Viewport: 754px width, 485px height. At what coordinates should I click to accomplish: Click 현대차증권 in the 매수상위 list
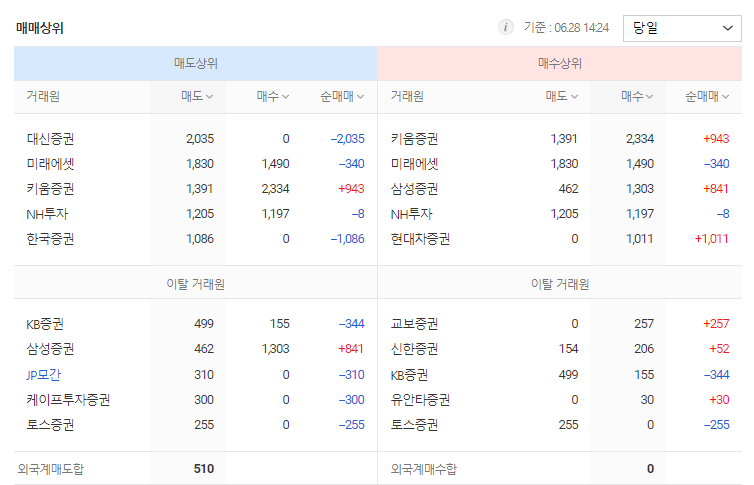pyautogui.click(x=420, y=239)
